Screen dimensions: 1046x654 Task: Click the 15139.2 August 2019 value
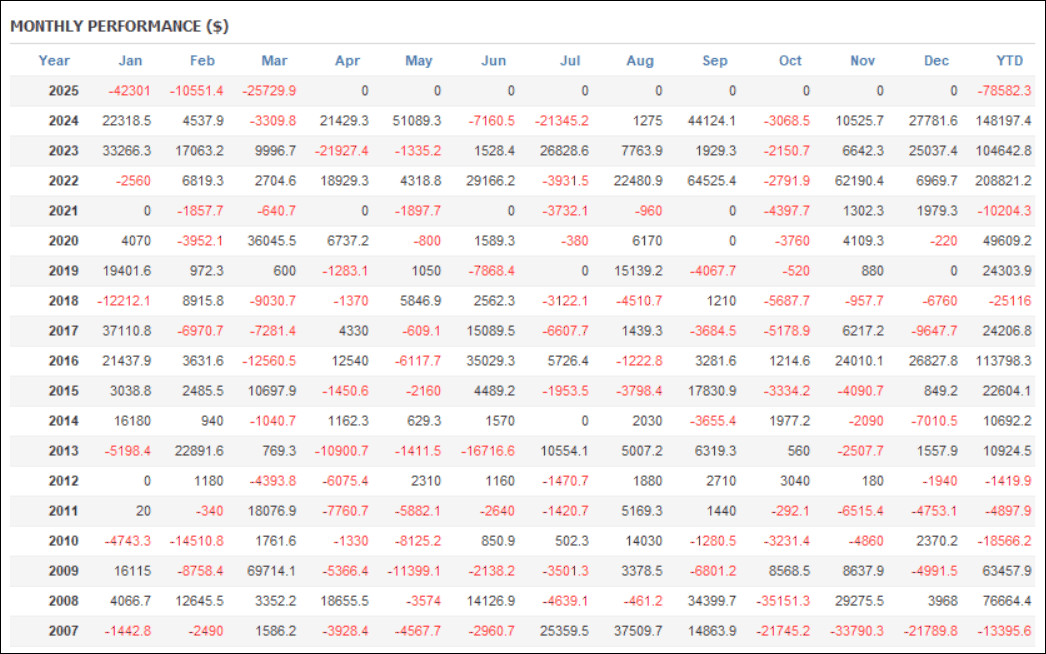pos(638,271)
